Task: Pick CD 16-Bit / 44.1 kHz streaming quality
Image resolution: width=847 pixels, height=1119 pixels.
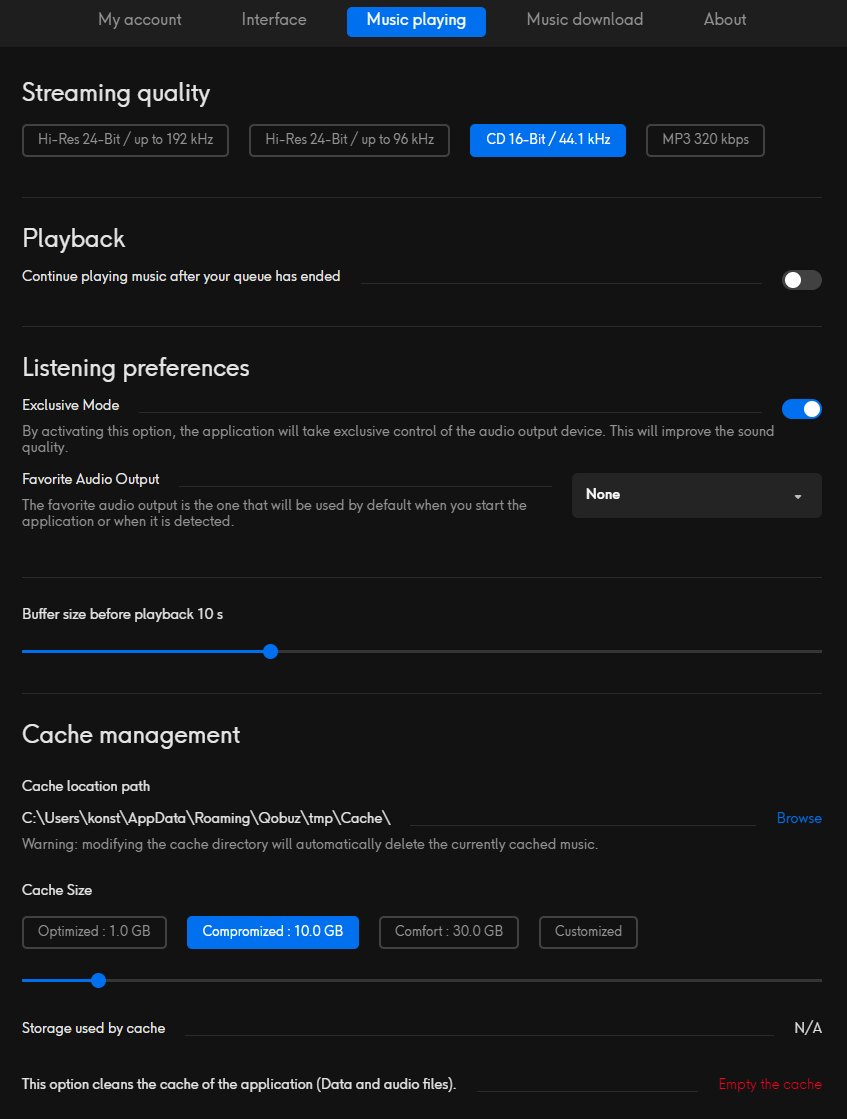Action: [x=548, y=140]
